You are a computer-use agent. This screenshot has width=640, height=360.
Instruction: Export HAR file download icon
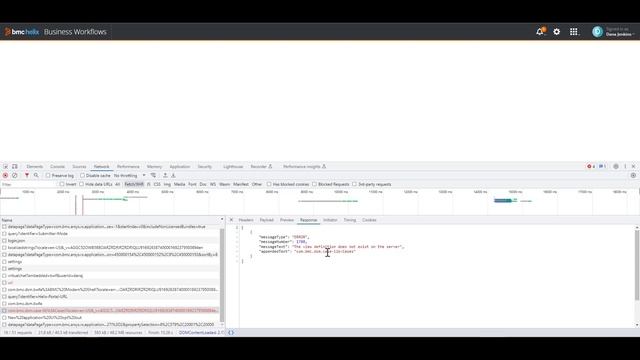173,176
